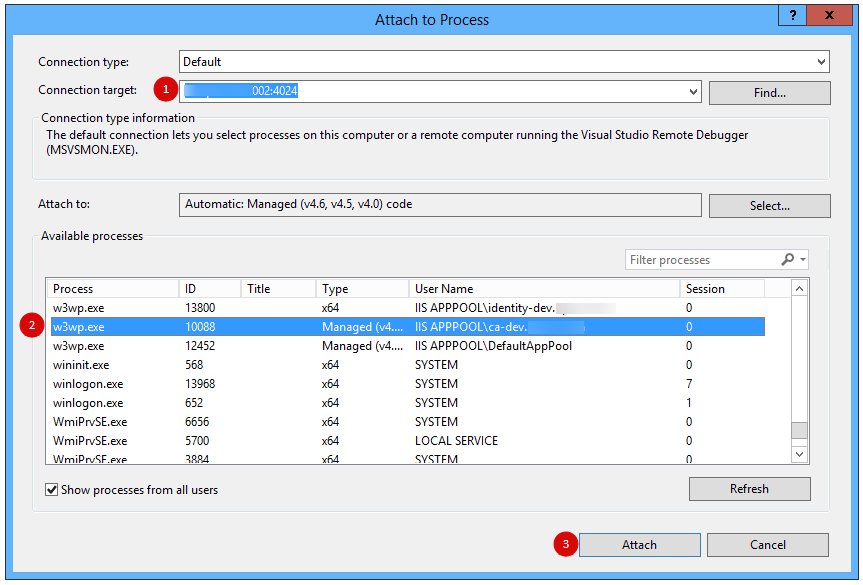
Task: Sort processes by User Name column header
Action: pos(544,288)
